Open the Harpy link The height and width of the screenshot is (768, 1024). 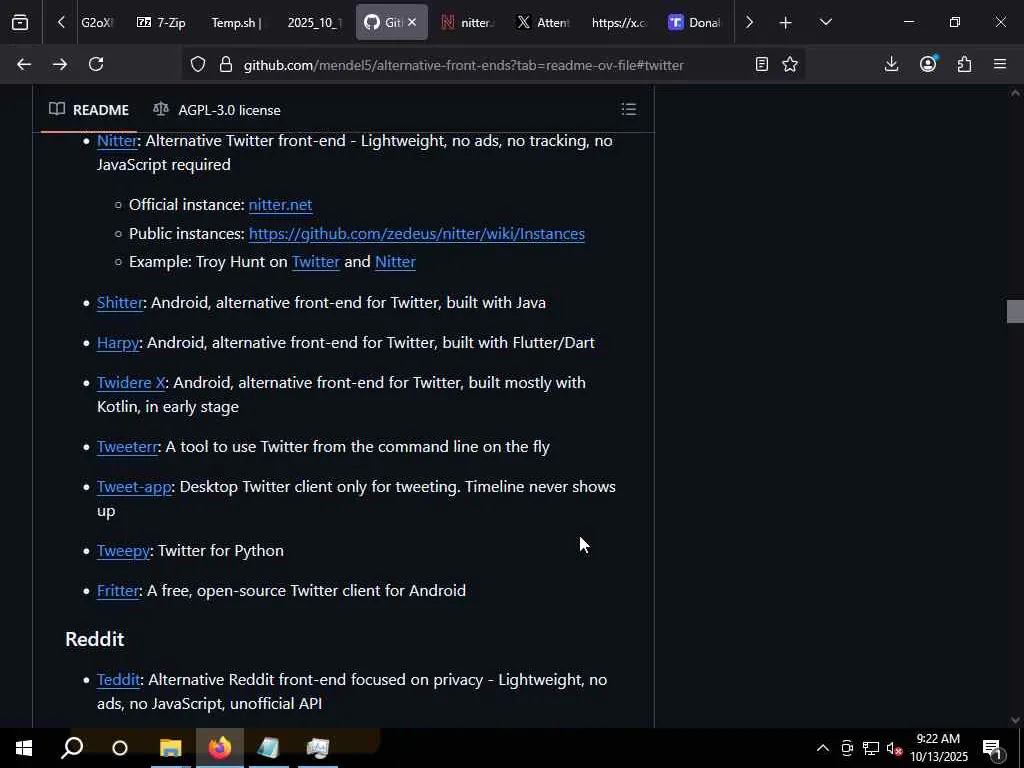[x=118, y=342]
